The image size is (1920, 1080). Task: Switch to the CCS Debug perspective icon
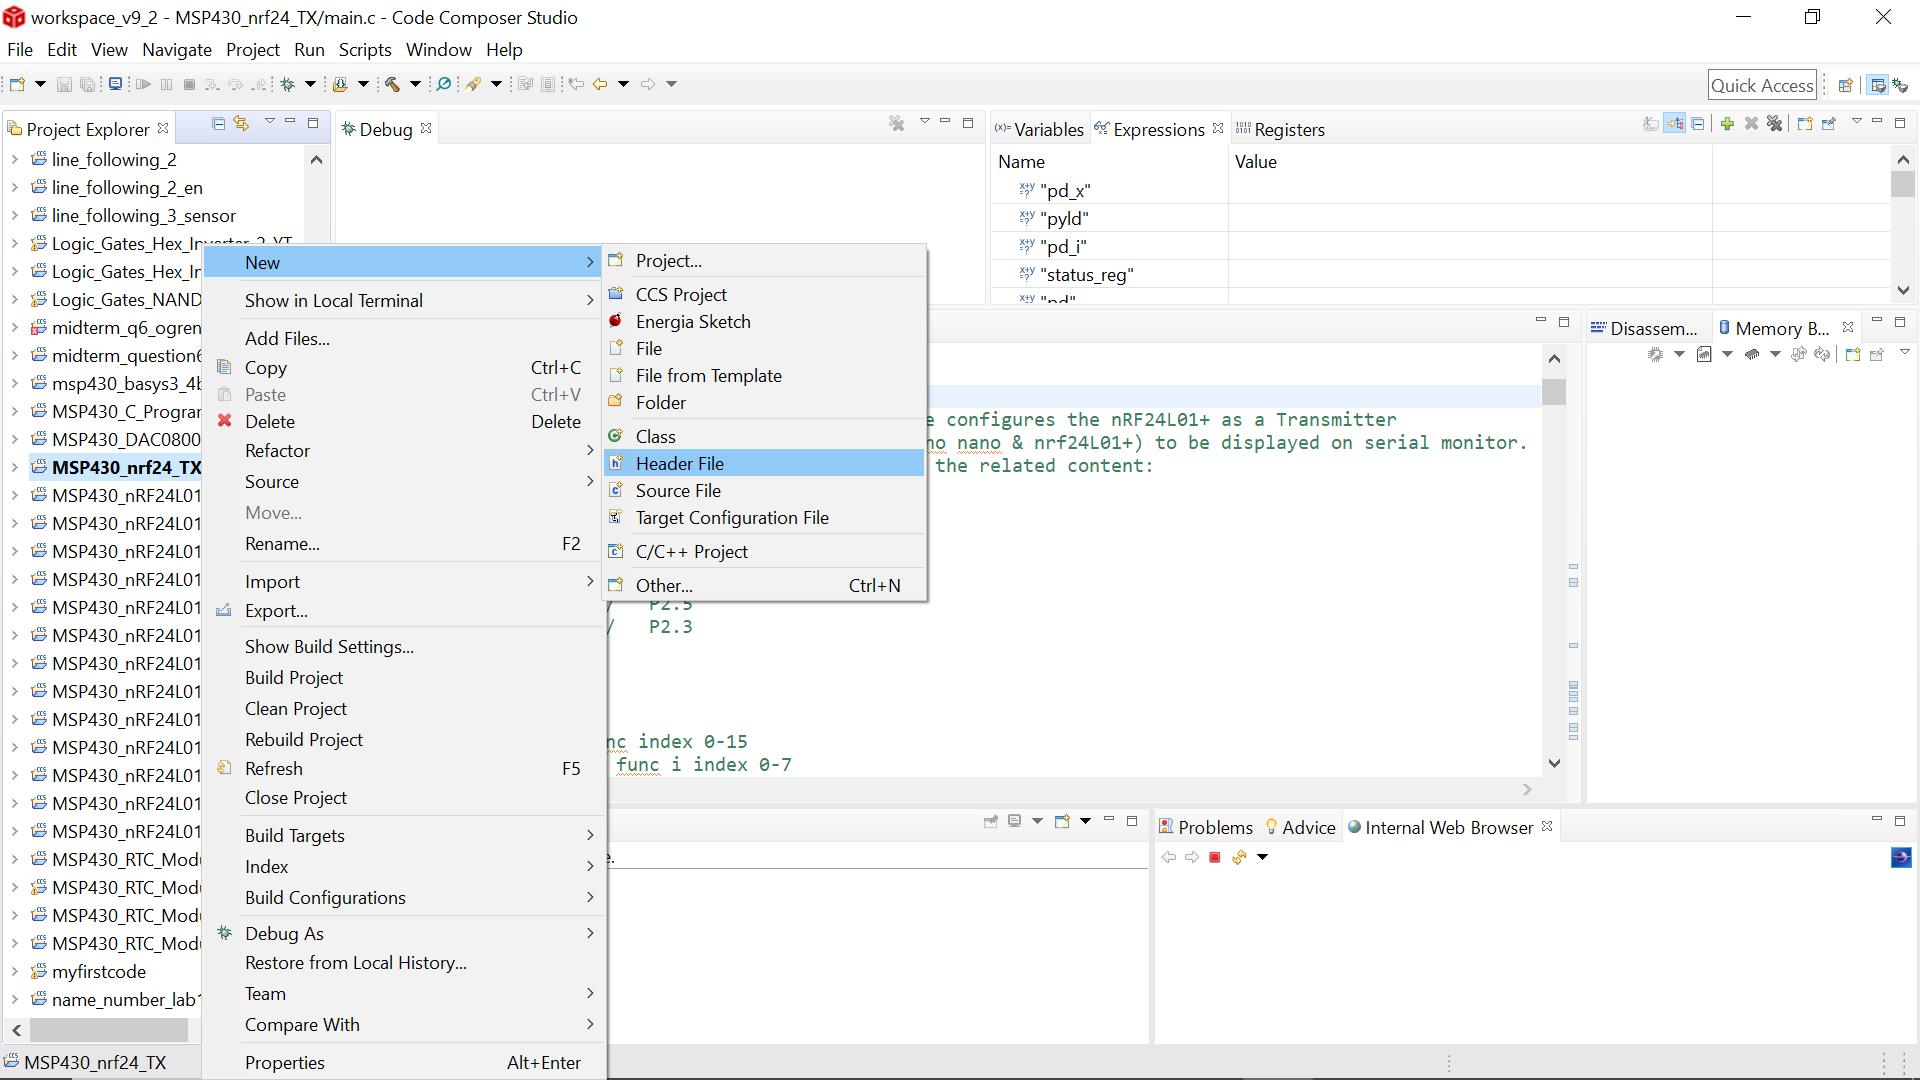tap(1901, 85)
